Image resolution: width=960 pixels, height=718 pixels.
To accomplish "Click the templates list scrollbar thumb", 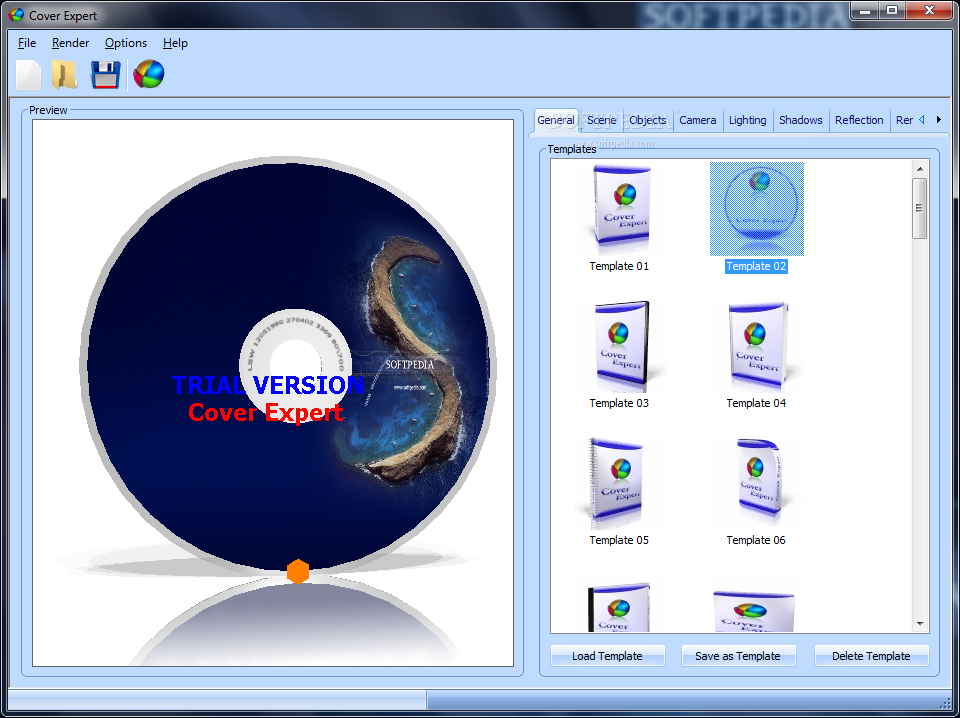I will 920,208.
